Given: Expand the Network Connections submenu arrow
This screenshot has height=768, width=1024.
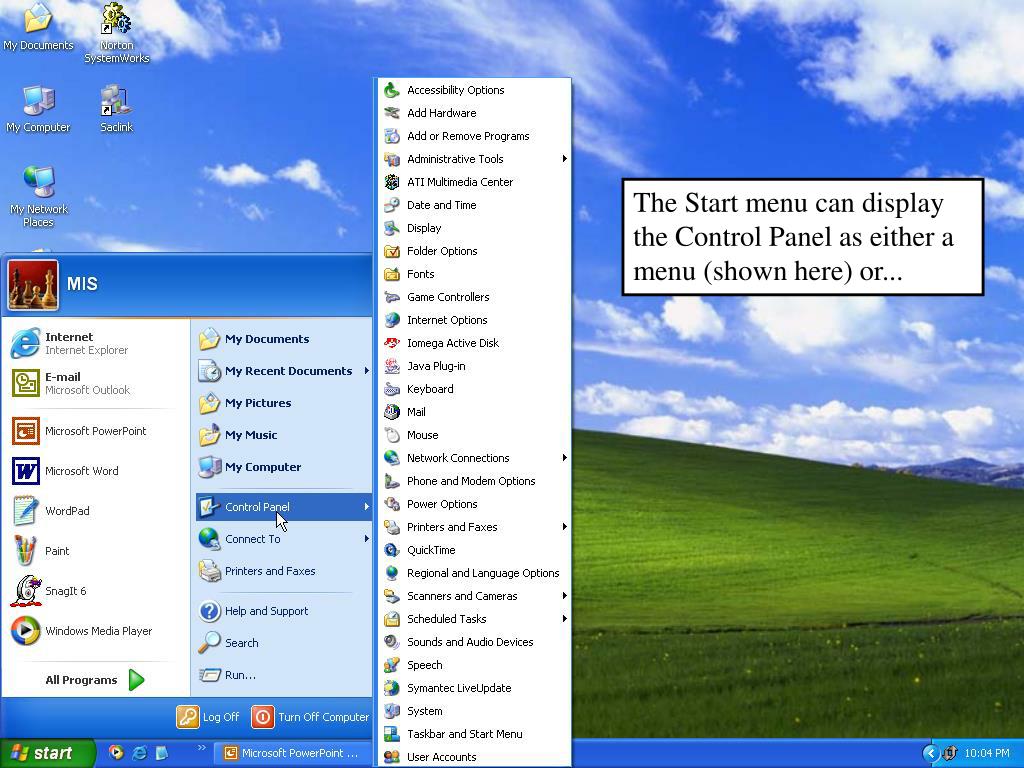Looking at the screenshot, I should [x=564, y=458].
